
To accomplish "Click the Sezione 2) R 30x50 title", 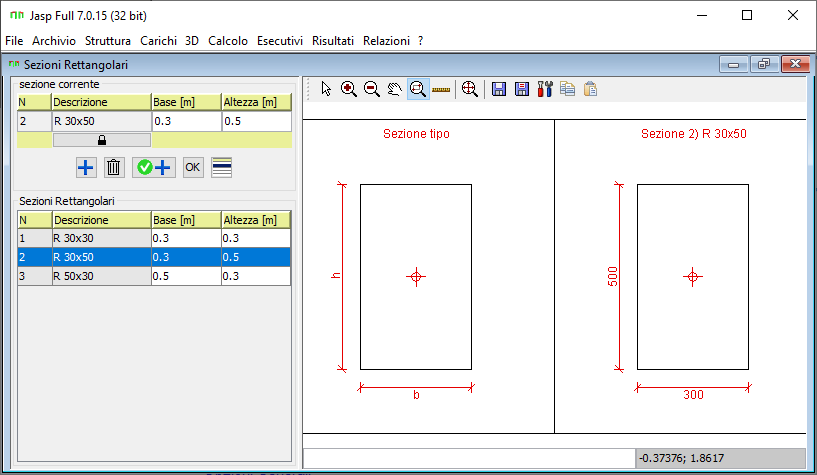I will tap(694, 134).
